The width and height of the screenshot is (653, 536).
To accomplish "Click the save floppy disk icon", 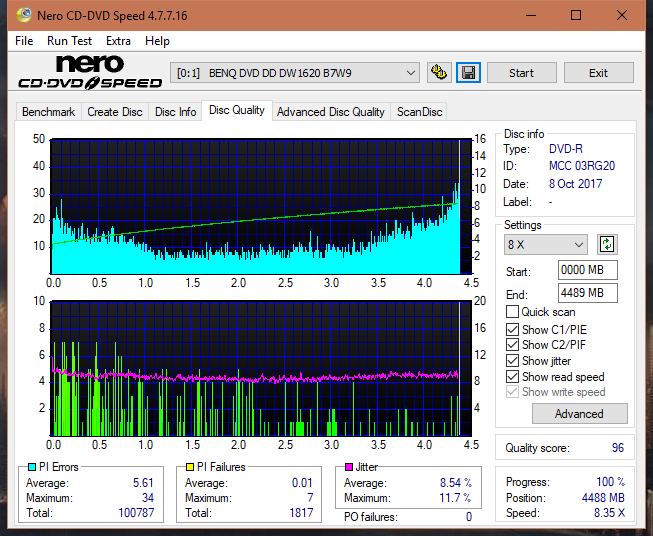I will pos(469,73).
